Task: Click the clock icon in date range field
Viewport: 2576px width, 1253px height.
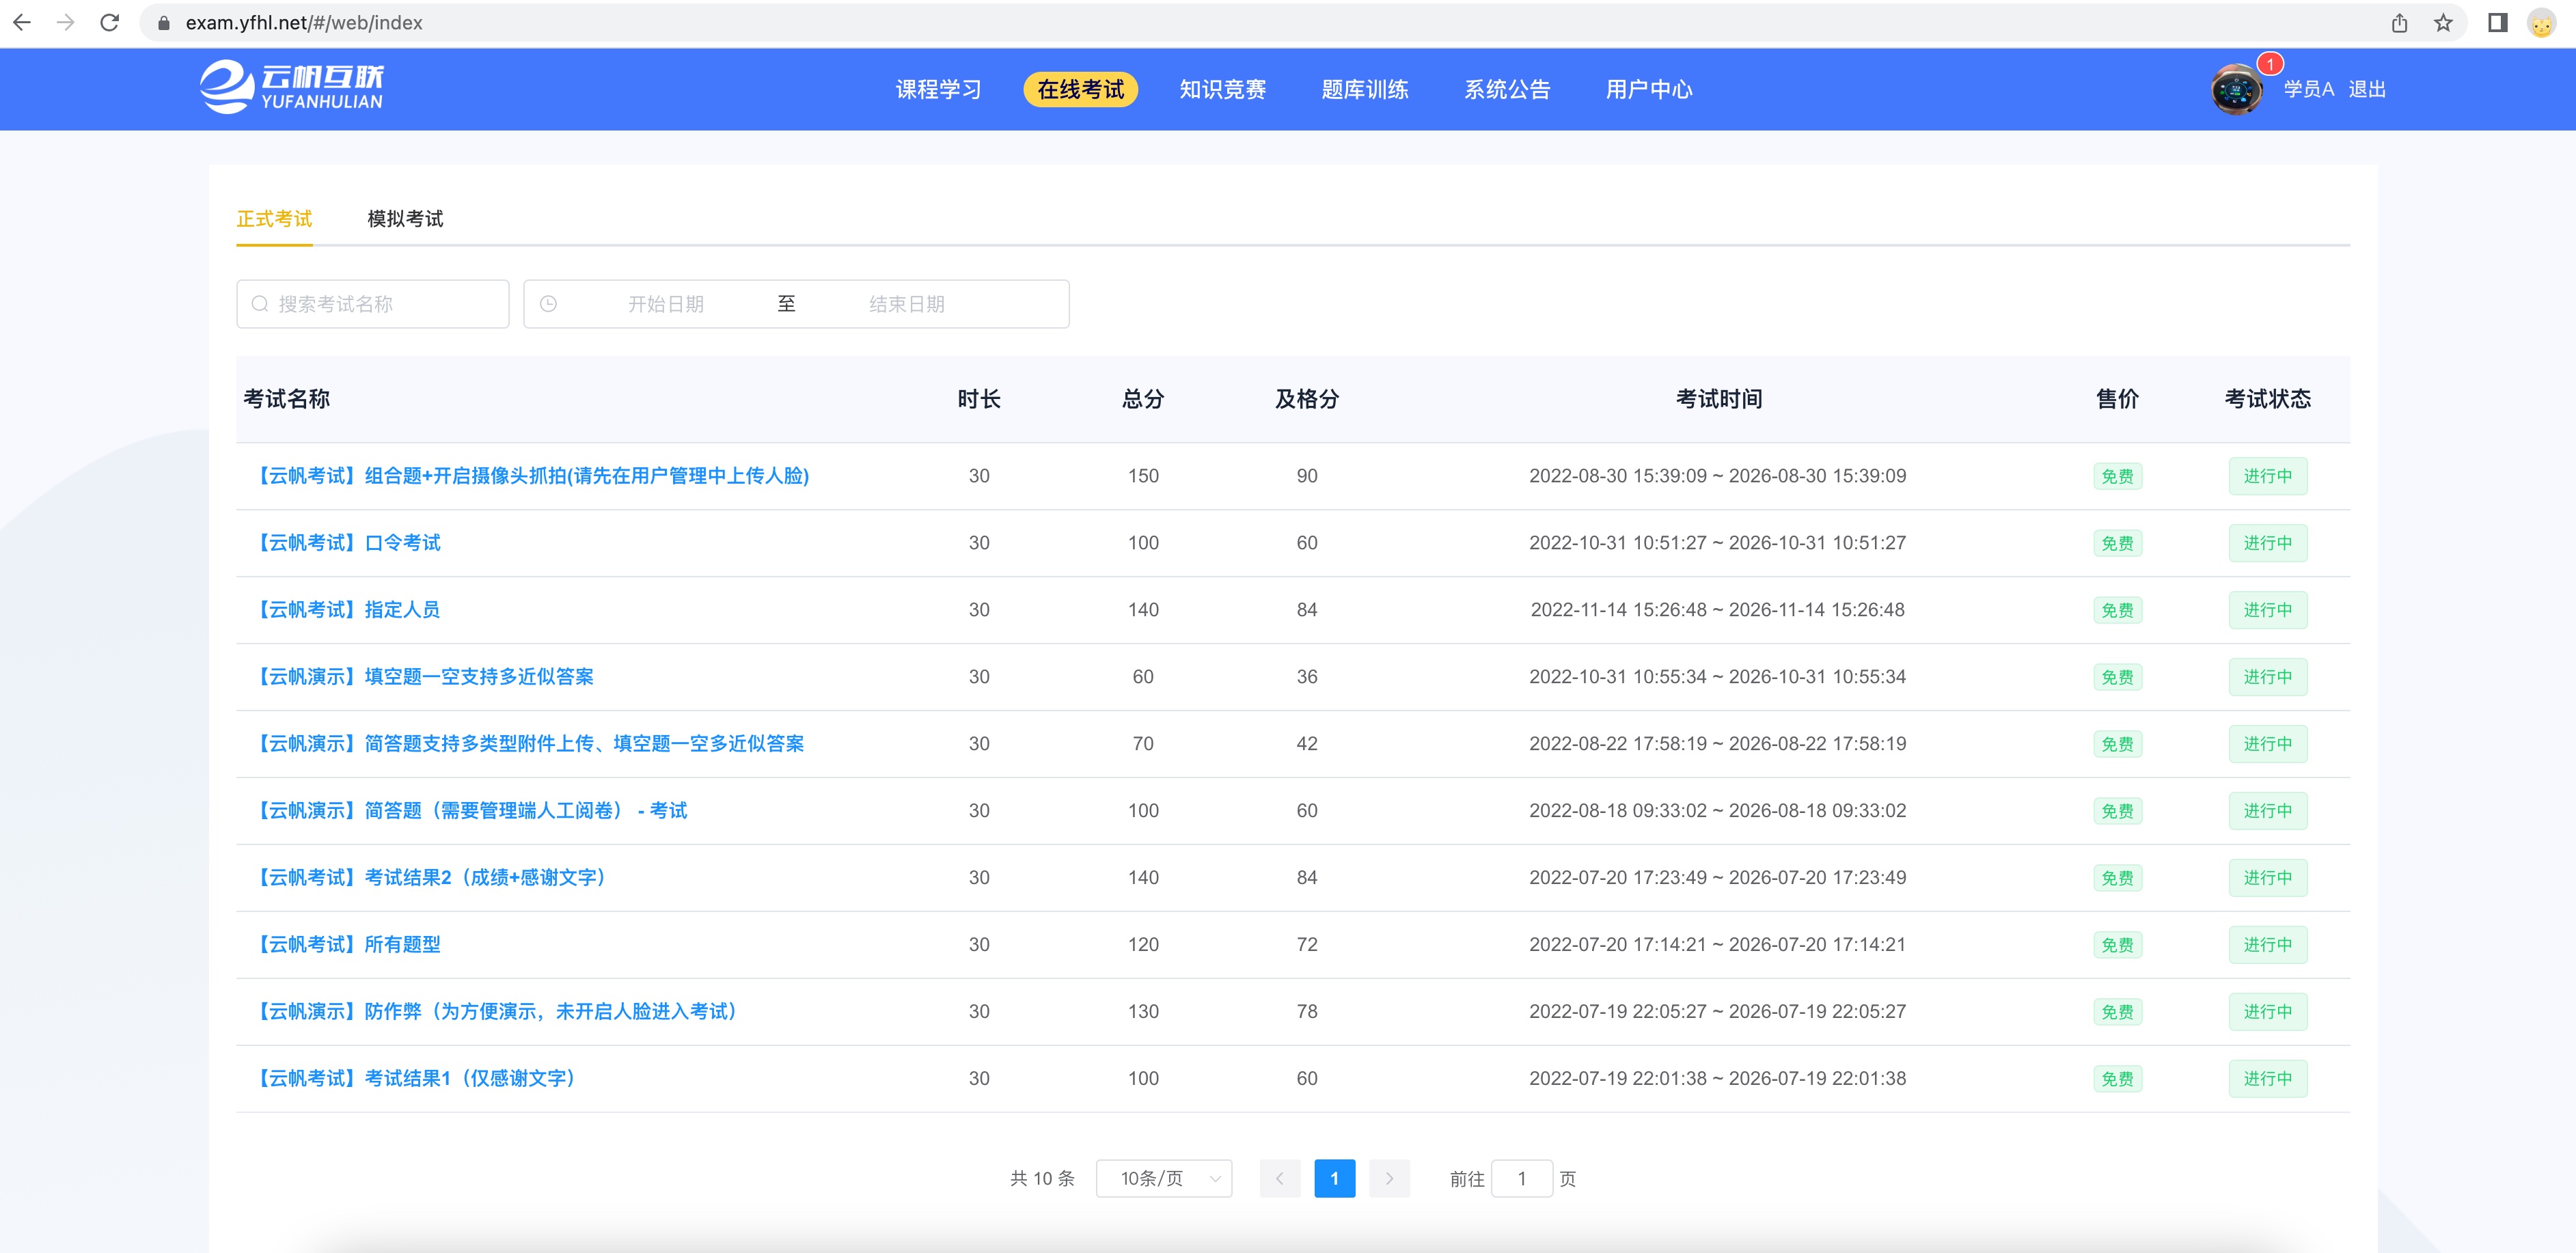Action: point(548,304)
